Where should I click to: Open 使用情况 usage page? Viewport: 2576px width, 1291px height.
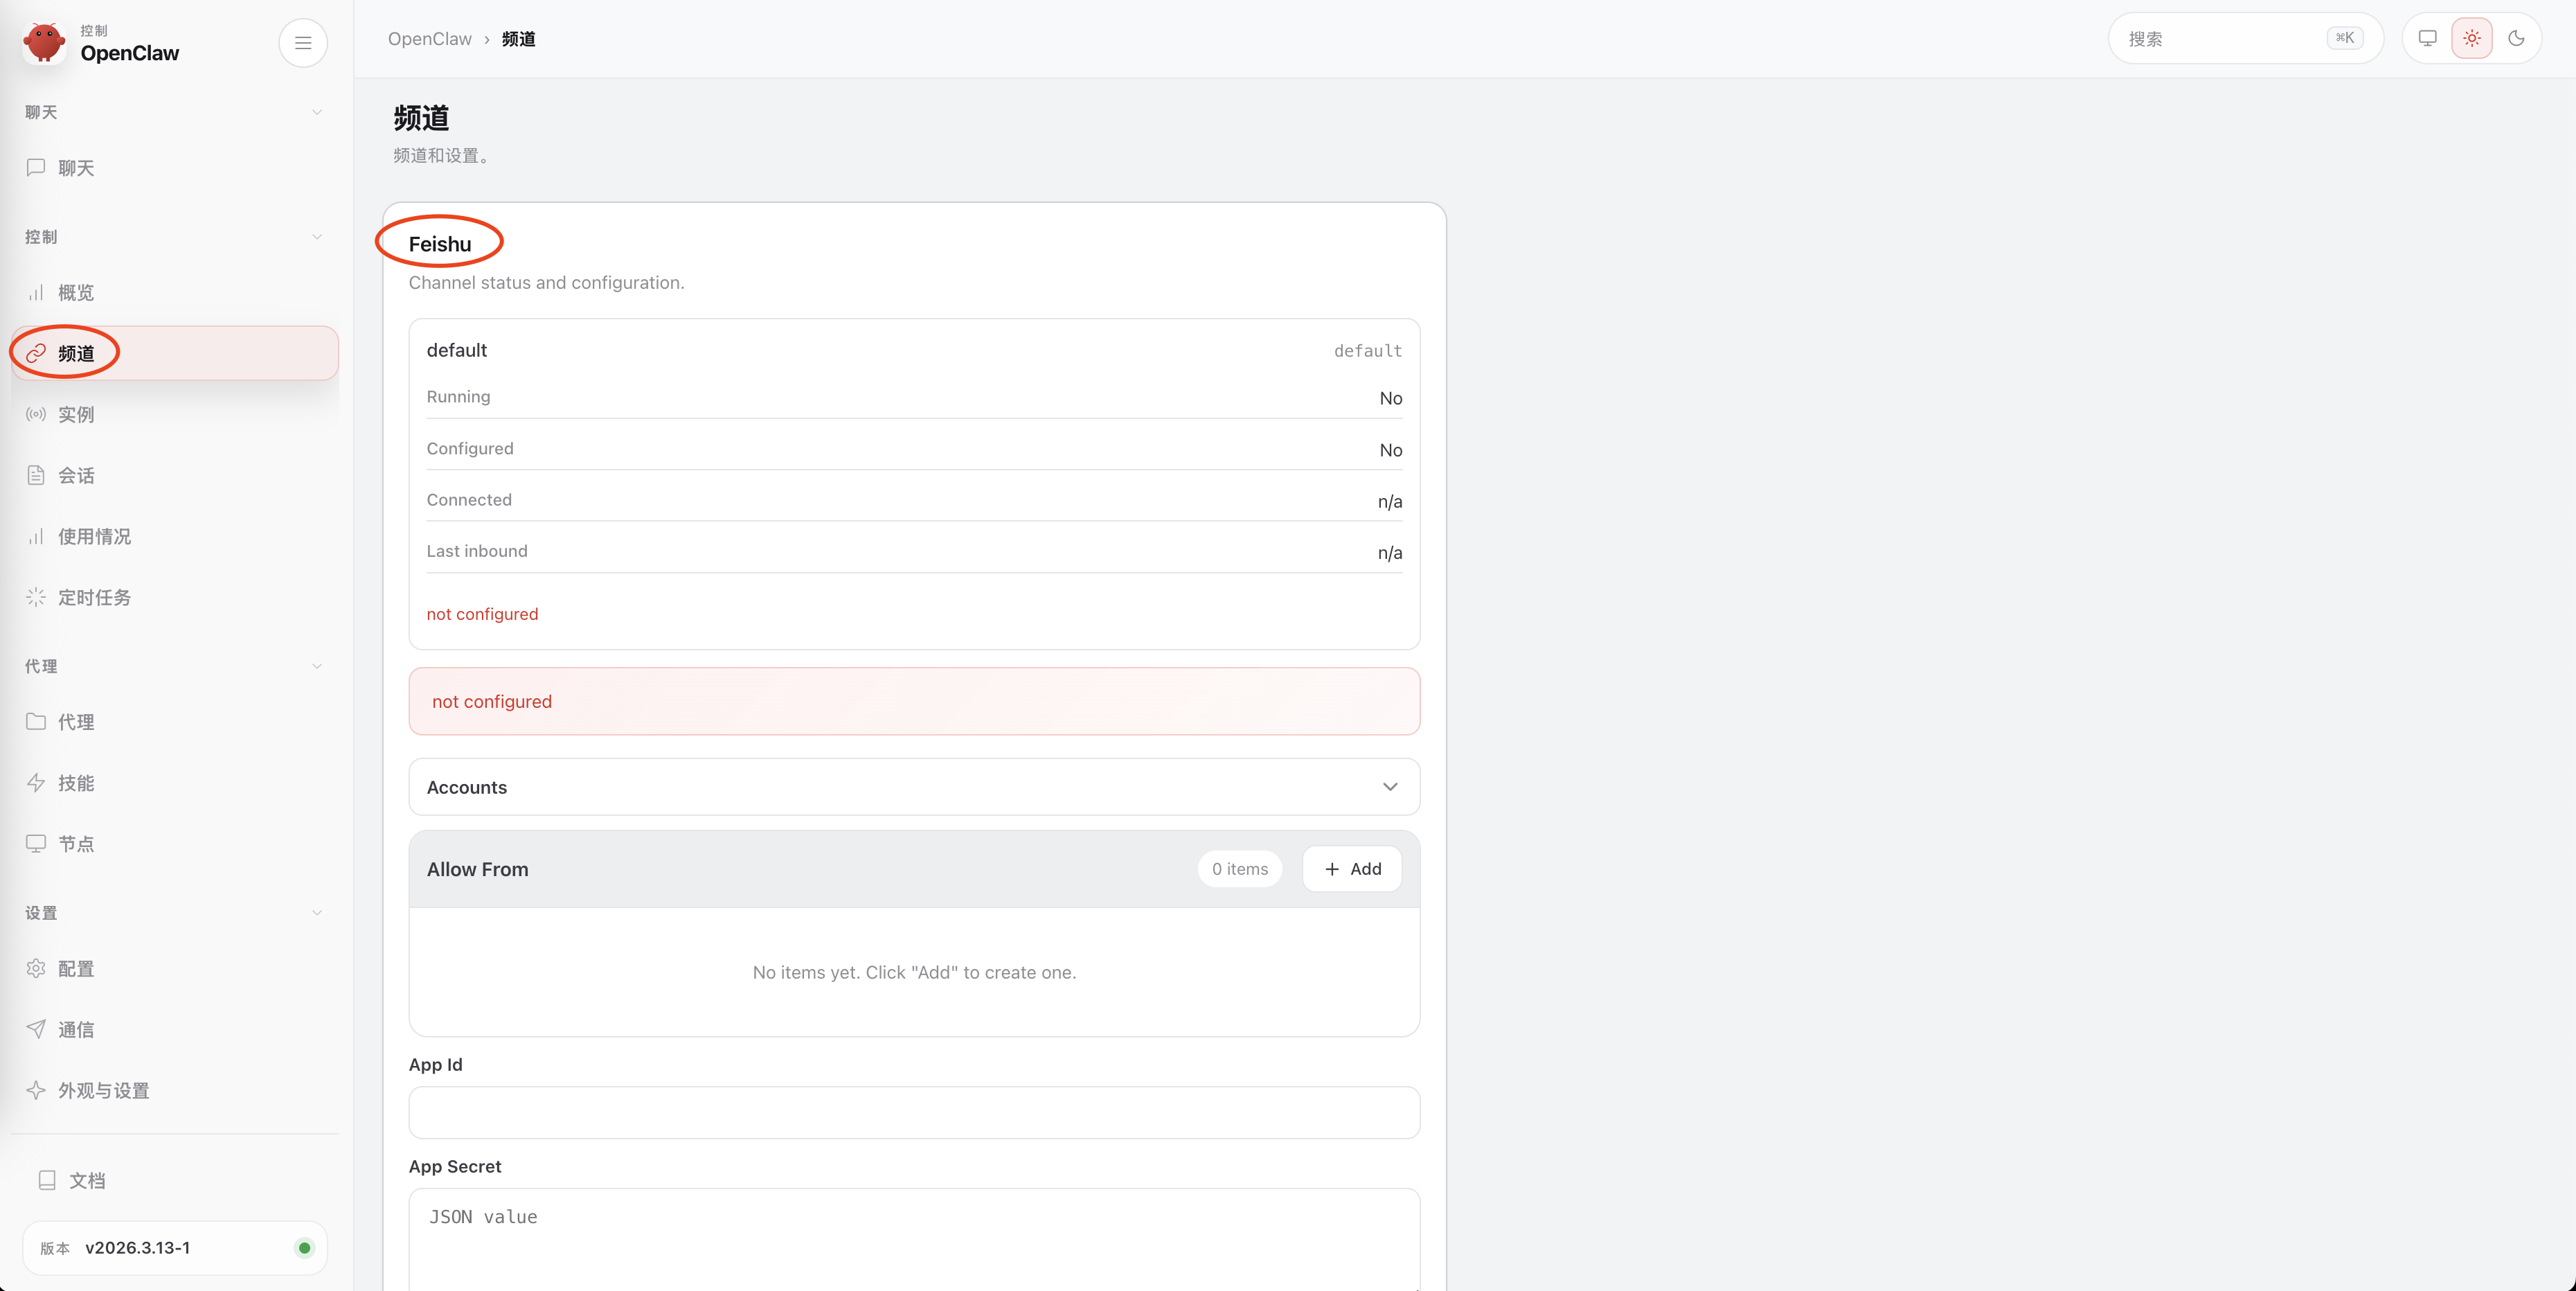[94, 536]
